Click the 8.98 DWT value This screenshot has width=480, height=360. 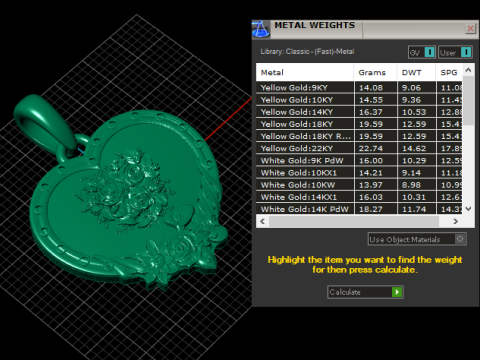tap(412, 185)
